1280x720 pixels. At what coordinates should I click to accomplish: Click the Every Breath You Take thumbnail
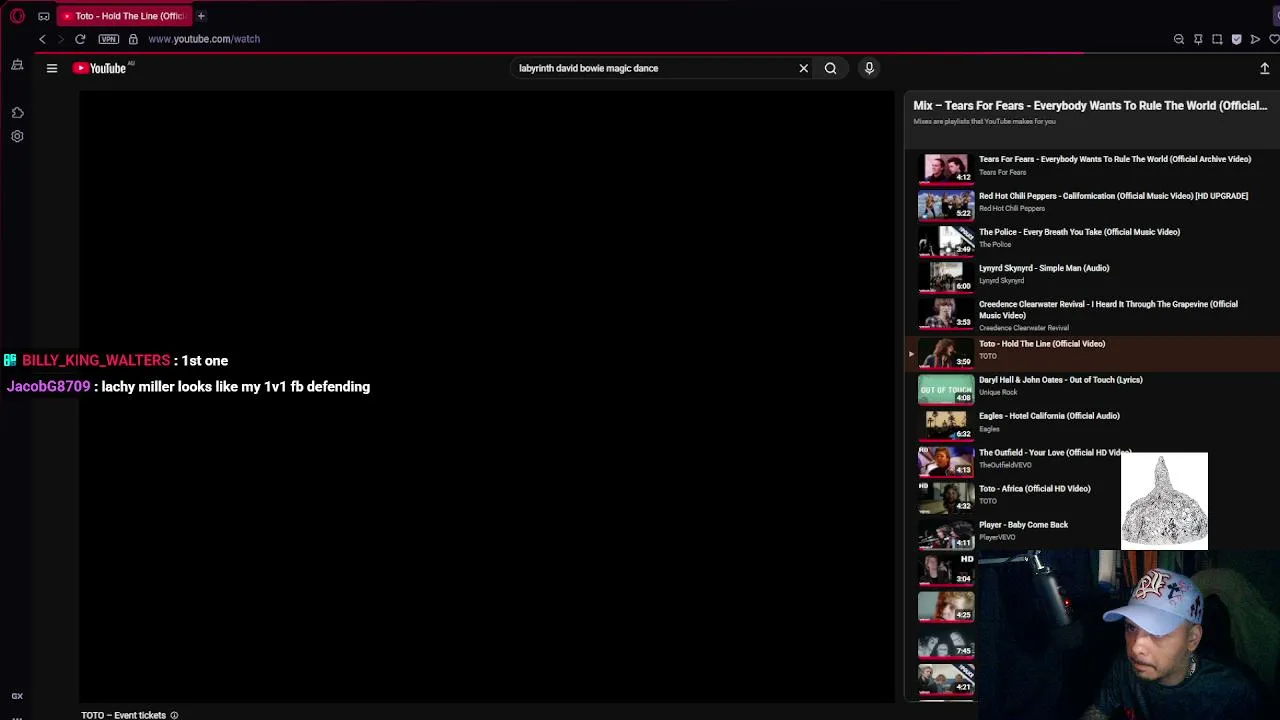point(946,240)
